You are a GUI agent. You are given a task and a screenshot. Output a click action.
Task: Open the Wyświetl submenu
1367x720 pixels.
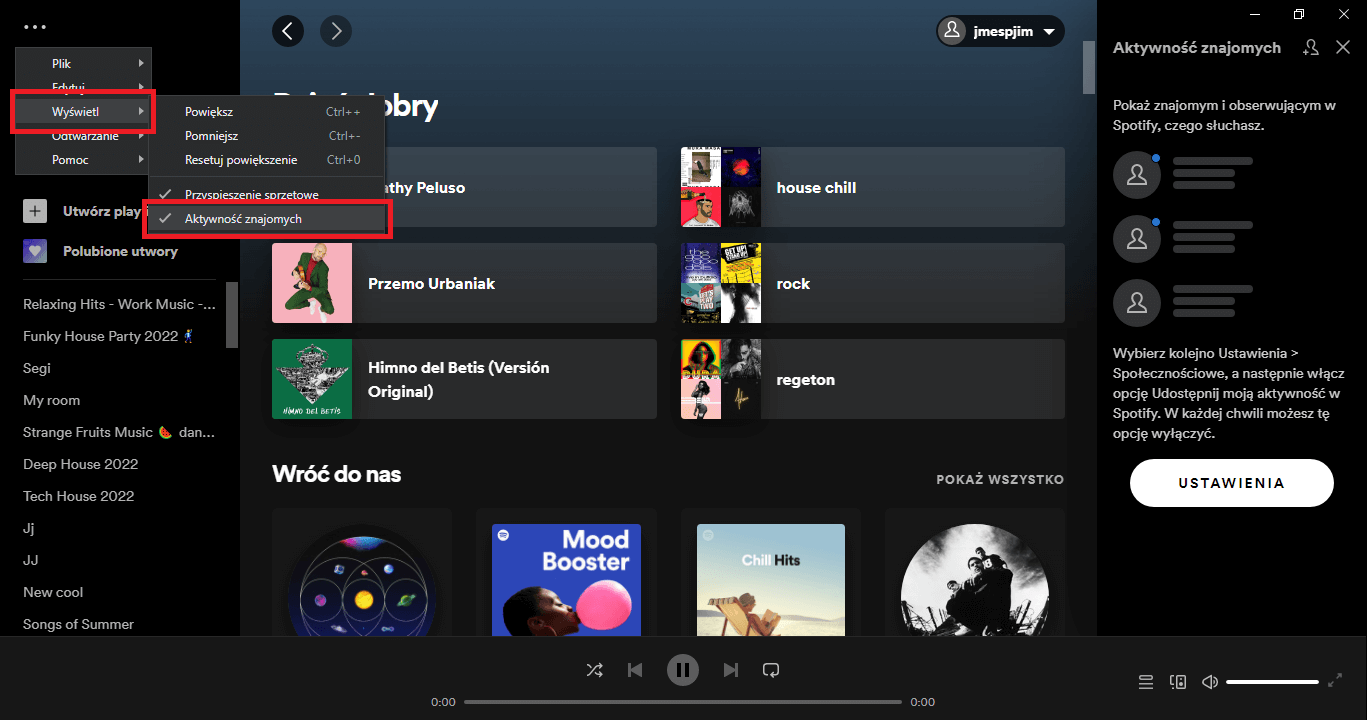84,111
